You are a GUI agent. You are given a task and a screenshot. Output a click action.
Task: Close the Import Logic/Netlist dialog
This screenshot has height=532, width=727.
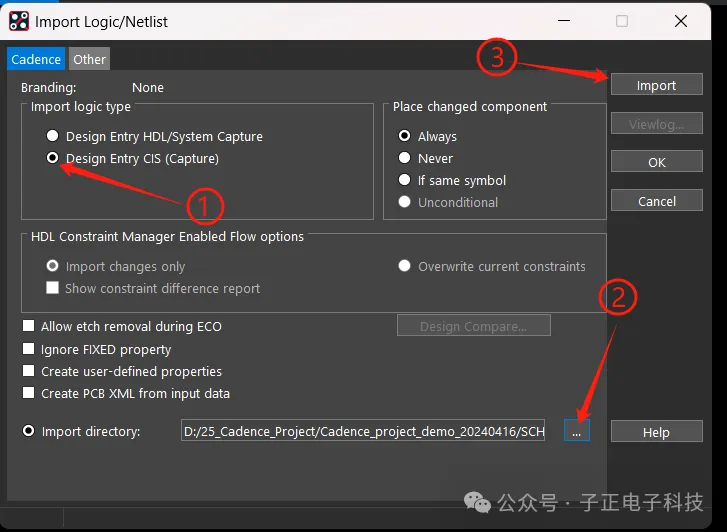pyautogui.click(x=681, y=21)
